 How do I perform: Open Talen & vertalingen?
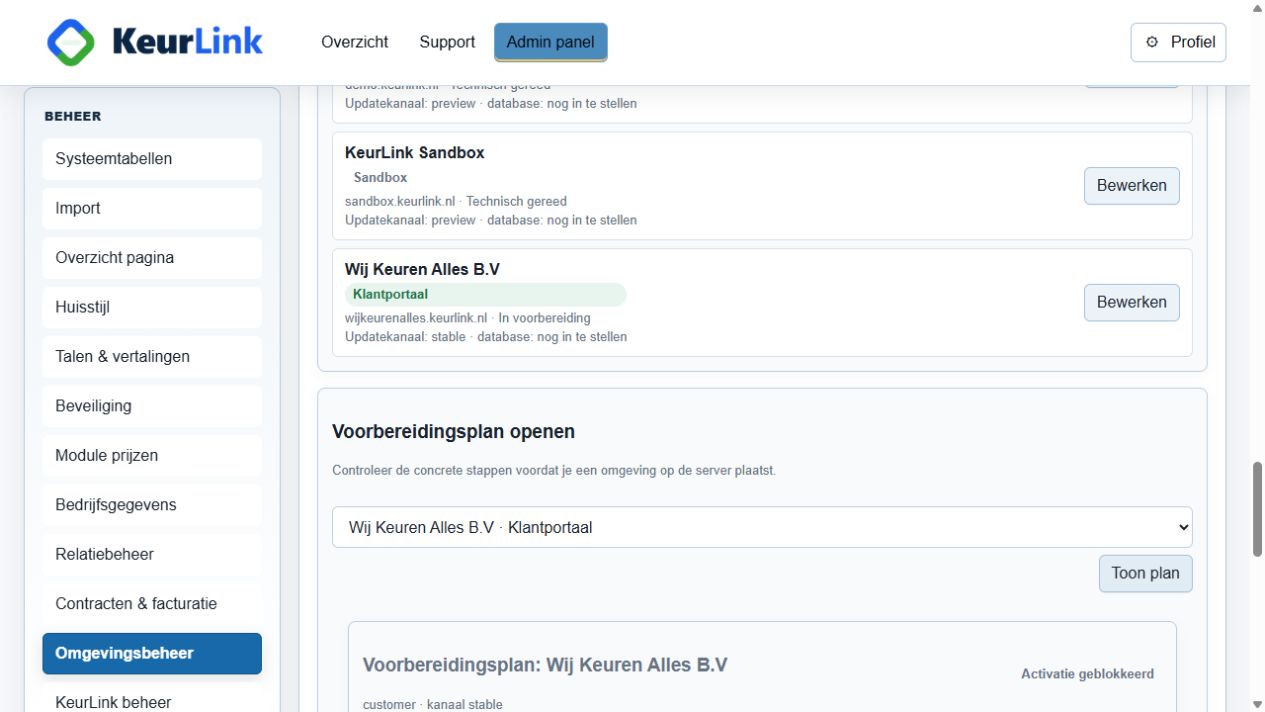click(152, 357)
